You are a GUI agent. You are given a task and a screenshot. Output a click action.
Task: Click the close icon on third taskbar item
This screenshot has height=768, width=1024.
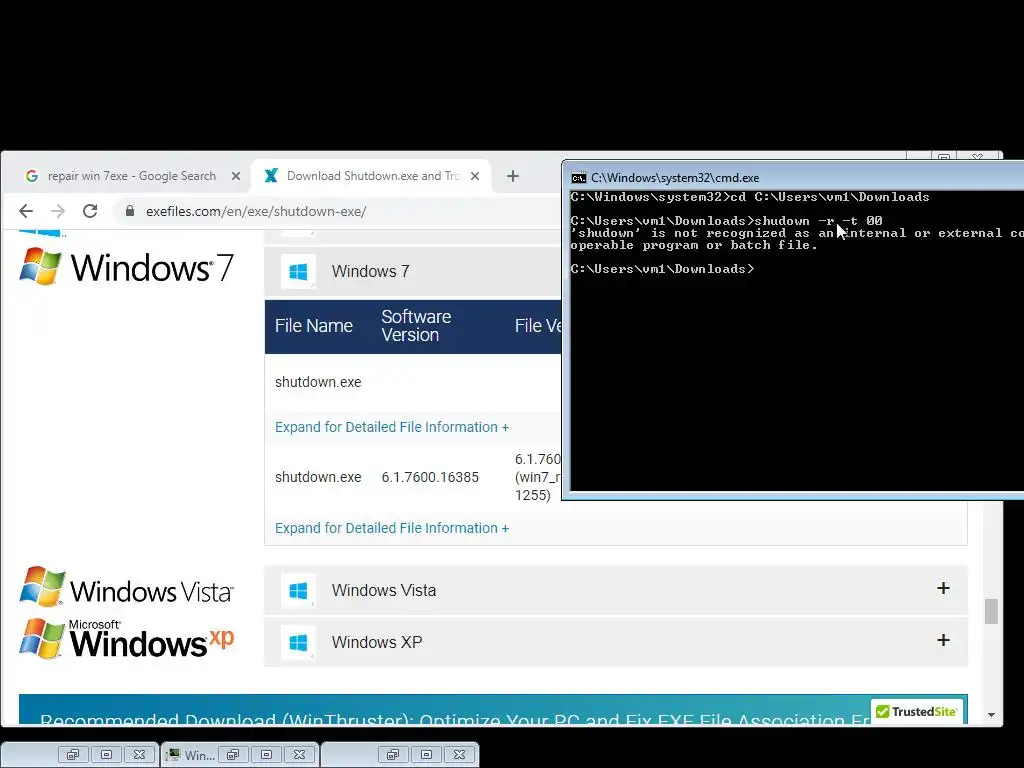pos(459,754)
